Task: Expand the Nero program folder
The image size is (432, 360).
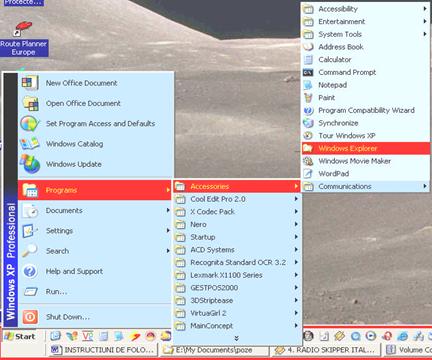Action: click(237, 224)
